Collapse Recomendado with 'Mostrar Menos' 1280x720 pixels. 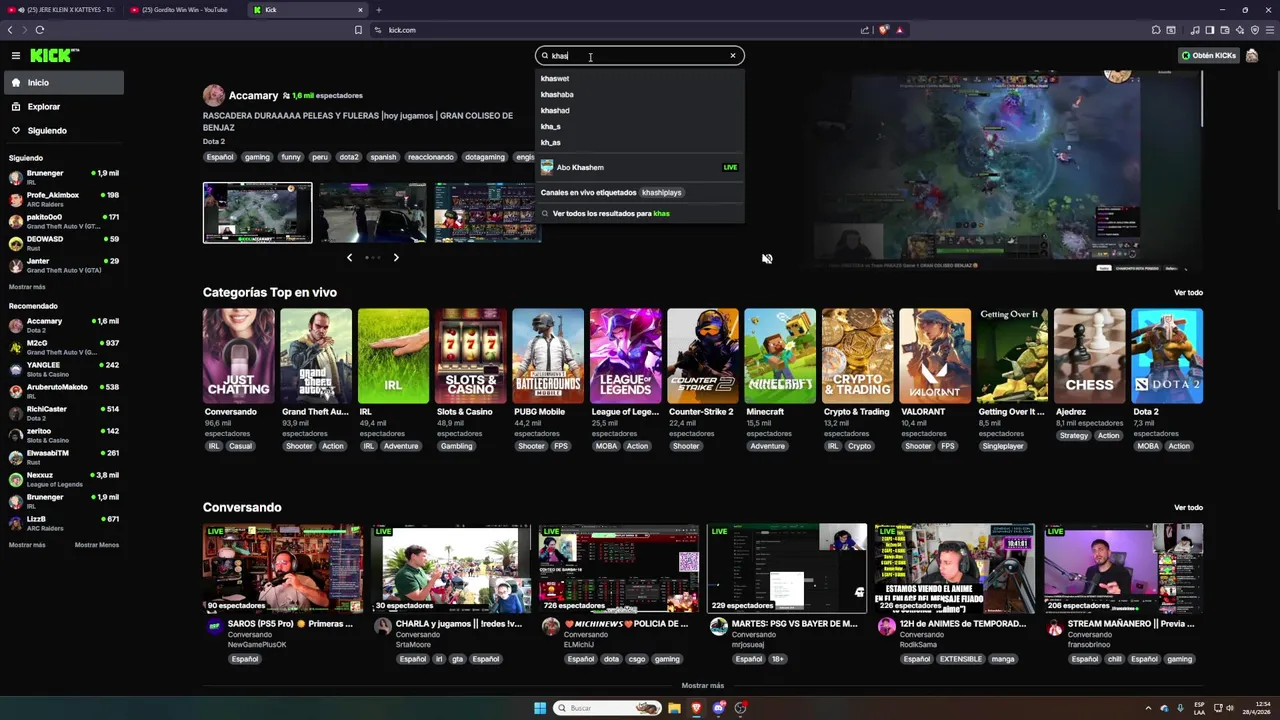tap(97, 545)
